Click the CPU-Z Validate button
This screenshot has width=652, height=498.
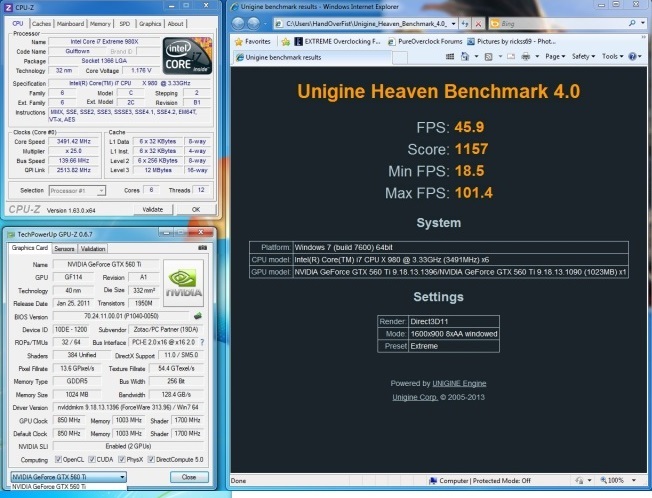tap(153, 210)
